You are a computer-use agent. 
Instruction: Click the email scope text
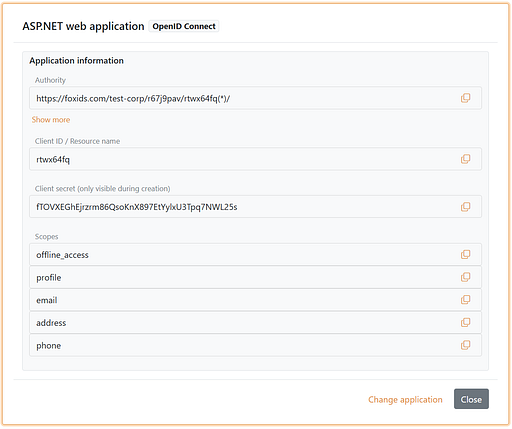47,300
